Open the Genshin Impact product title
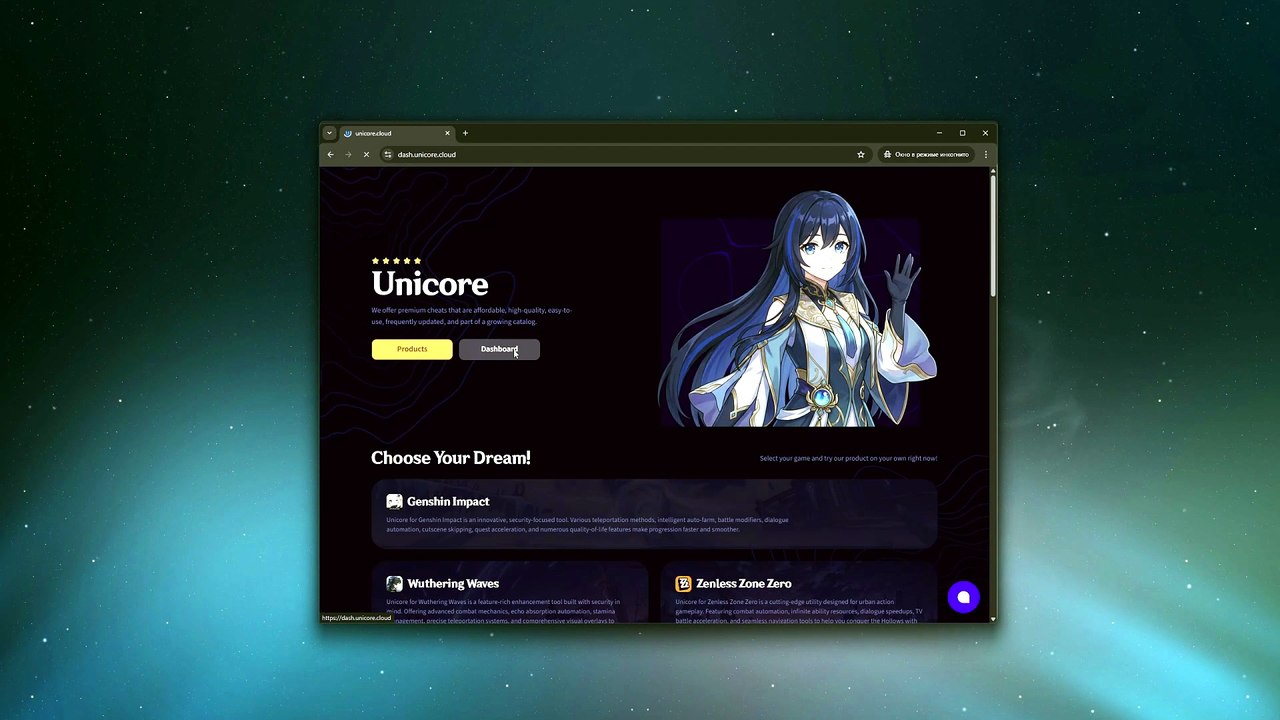This screenshot has height=720, width=1280. tap(448, 501)
